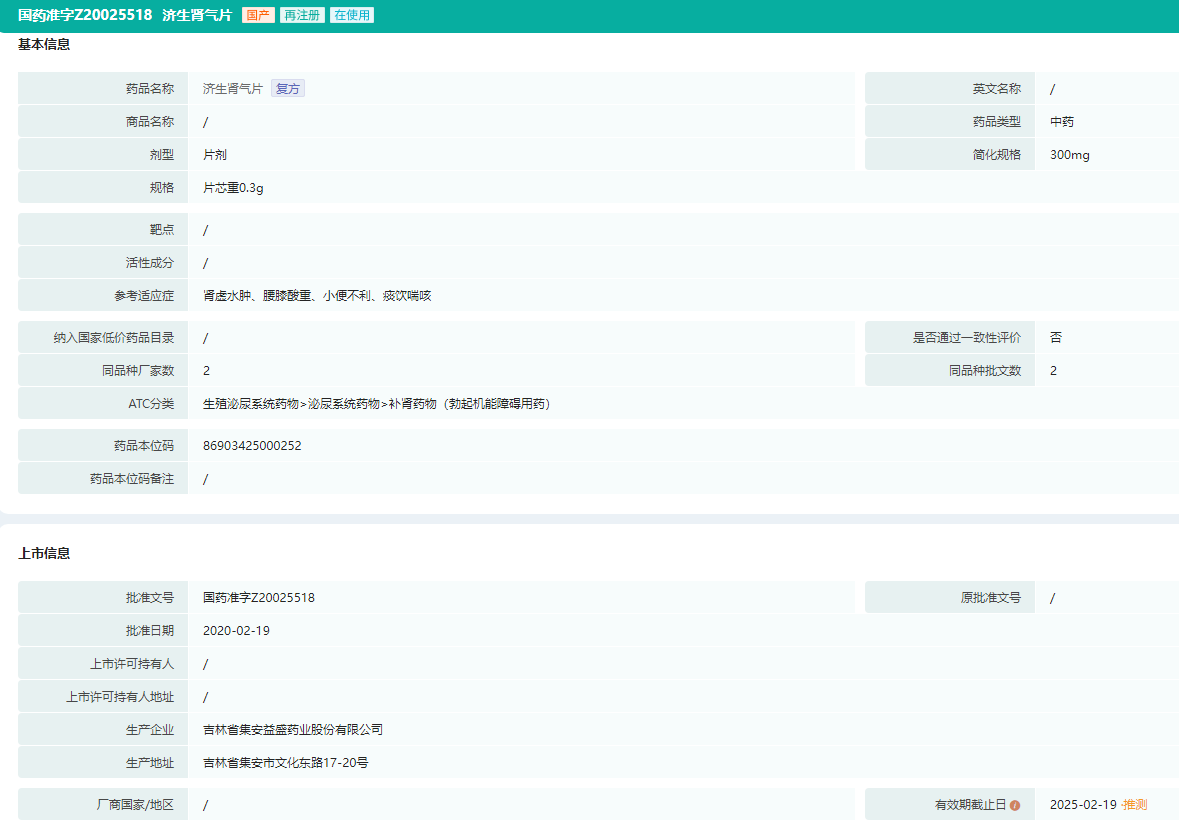Click the expiry date 2025-02-19
Viewport: 1179px width, 825px height.
tap(1083, 805)
